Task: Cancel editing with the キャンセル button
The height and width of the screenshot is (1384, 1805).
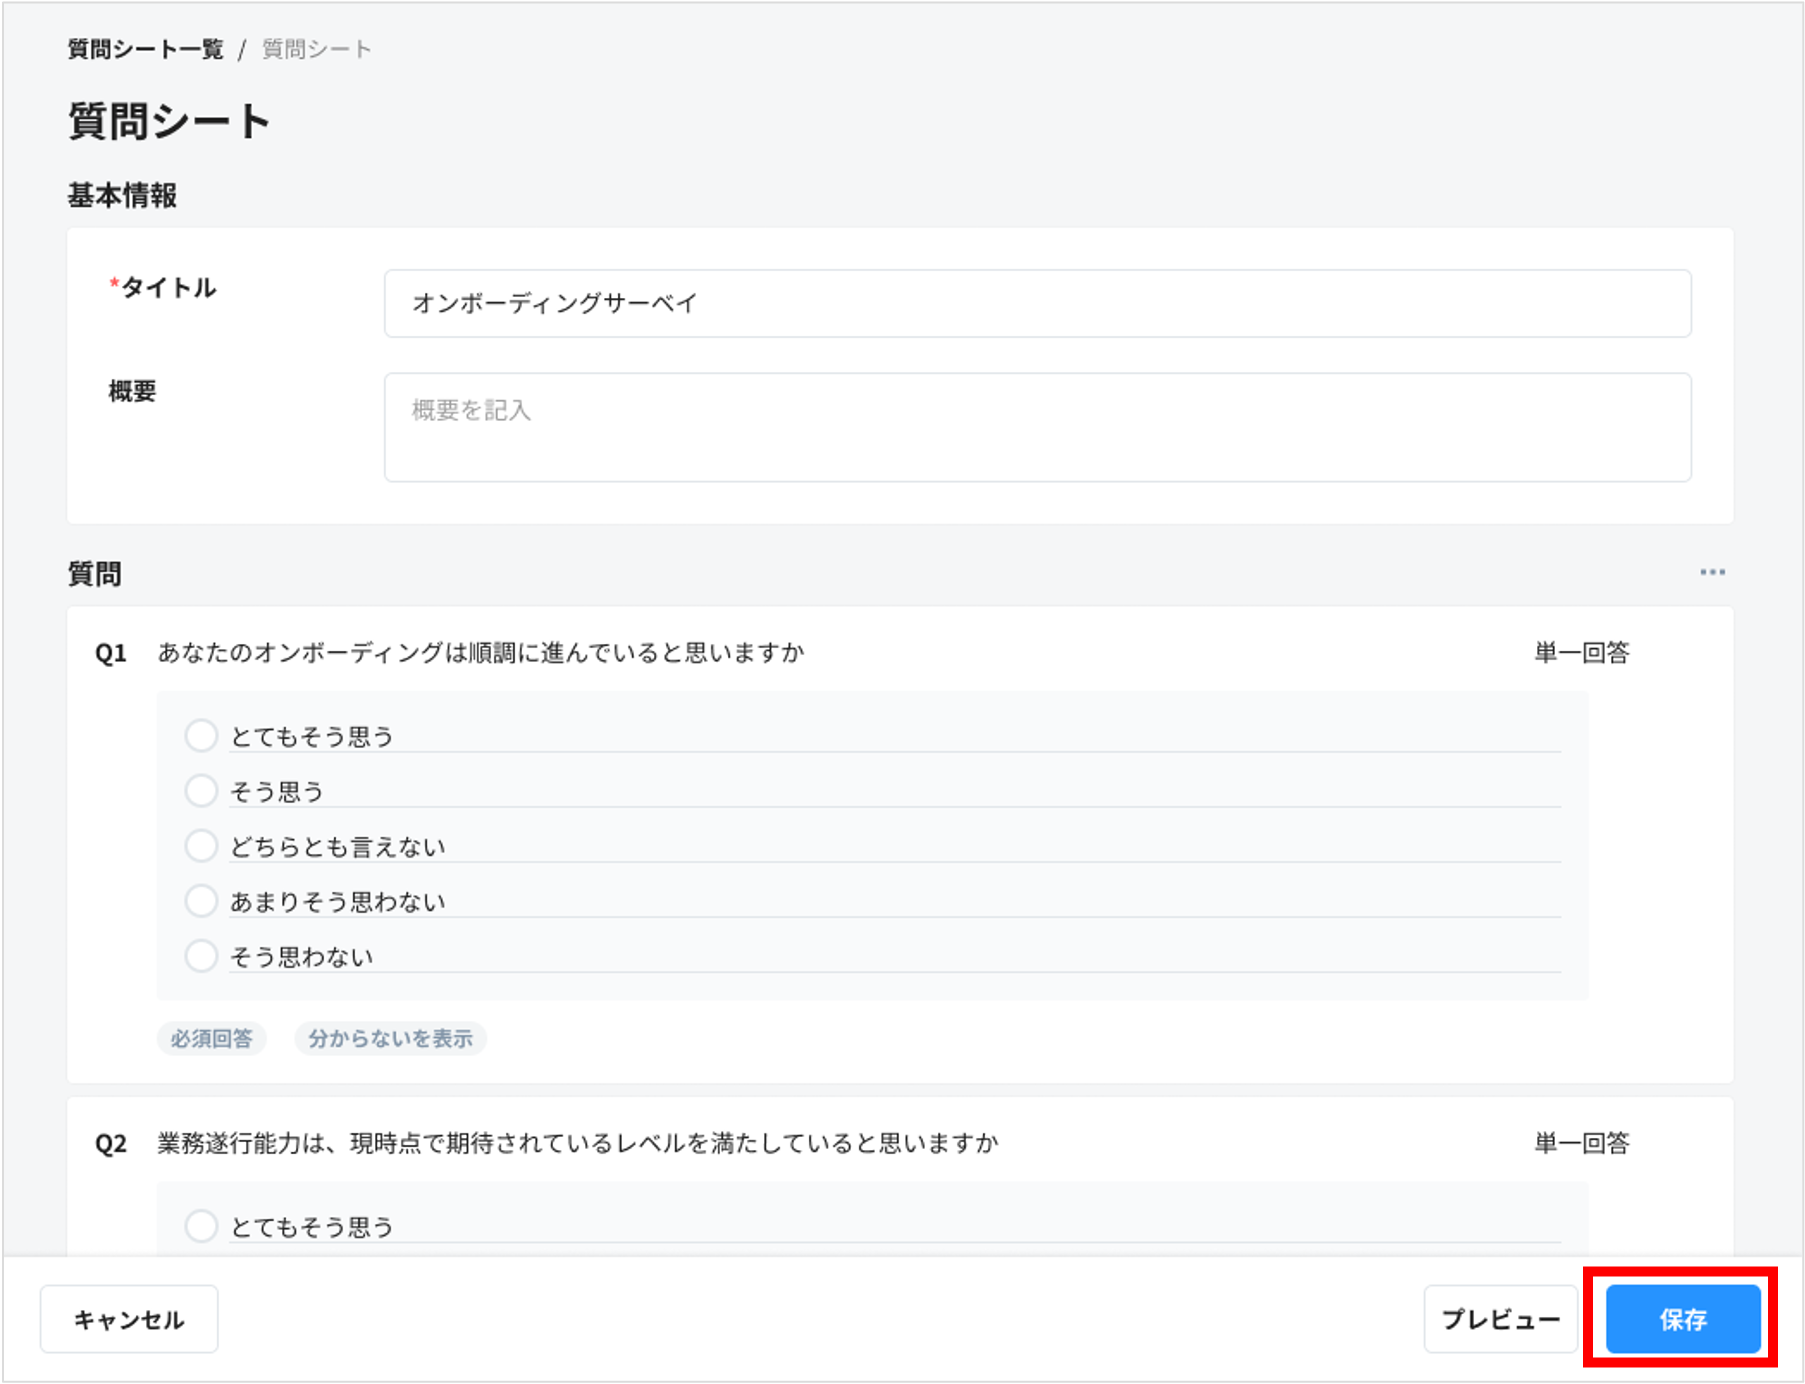Action: 129,1318
